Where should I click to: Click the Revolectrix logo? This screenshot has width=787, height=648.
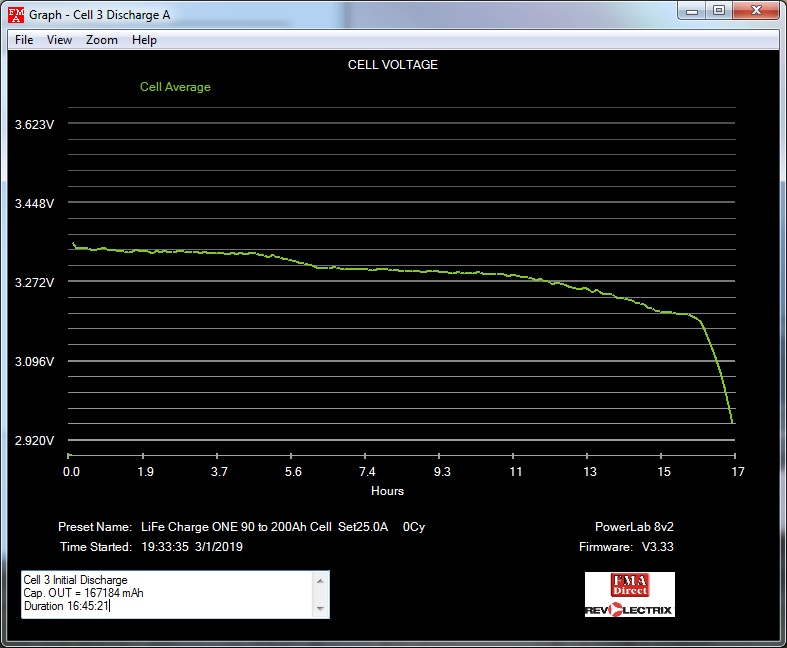coord(629,609)
